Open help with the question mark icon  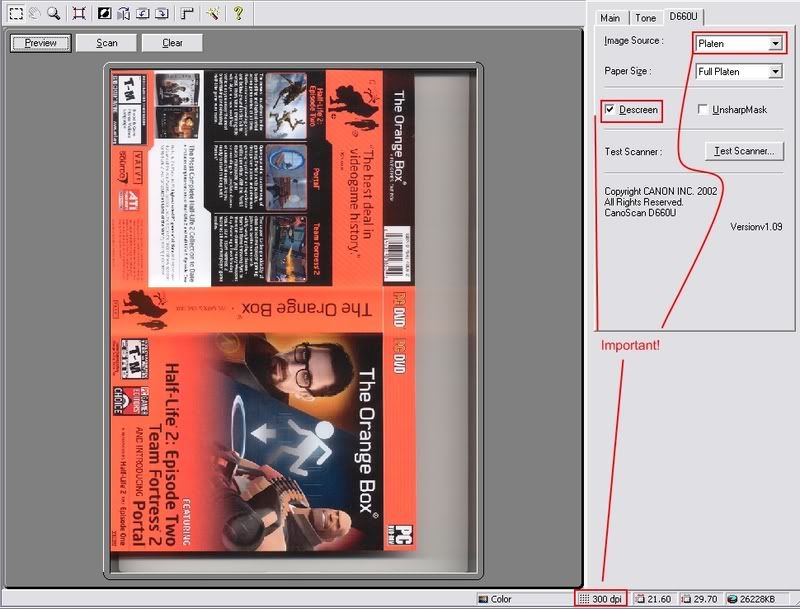point(238,14)
